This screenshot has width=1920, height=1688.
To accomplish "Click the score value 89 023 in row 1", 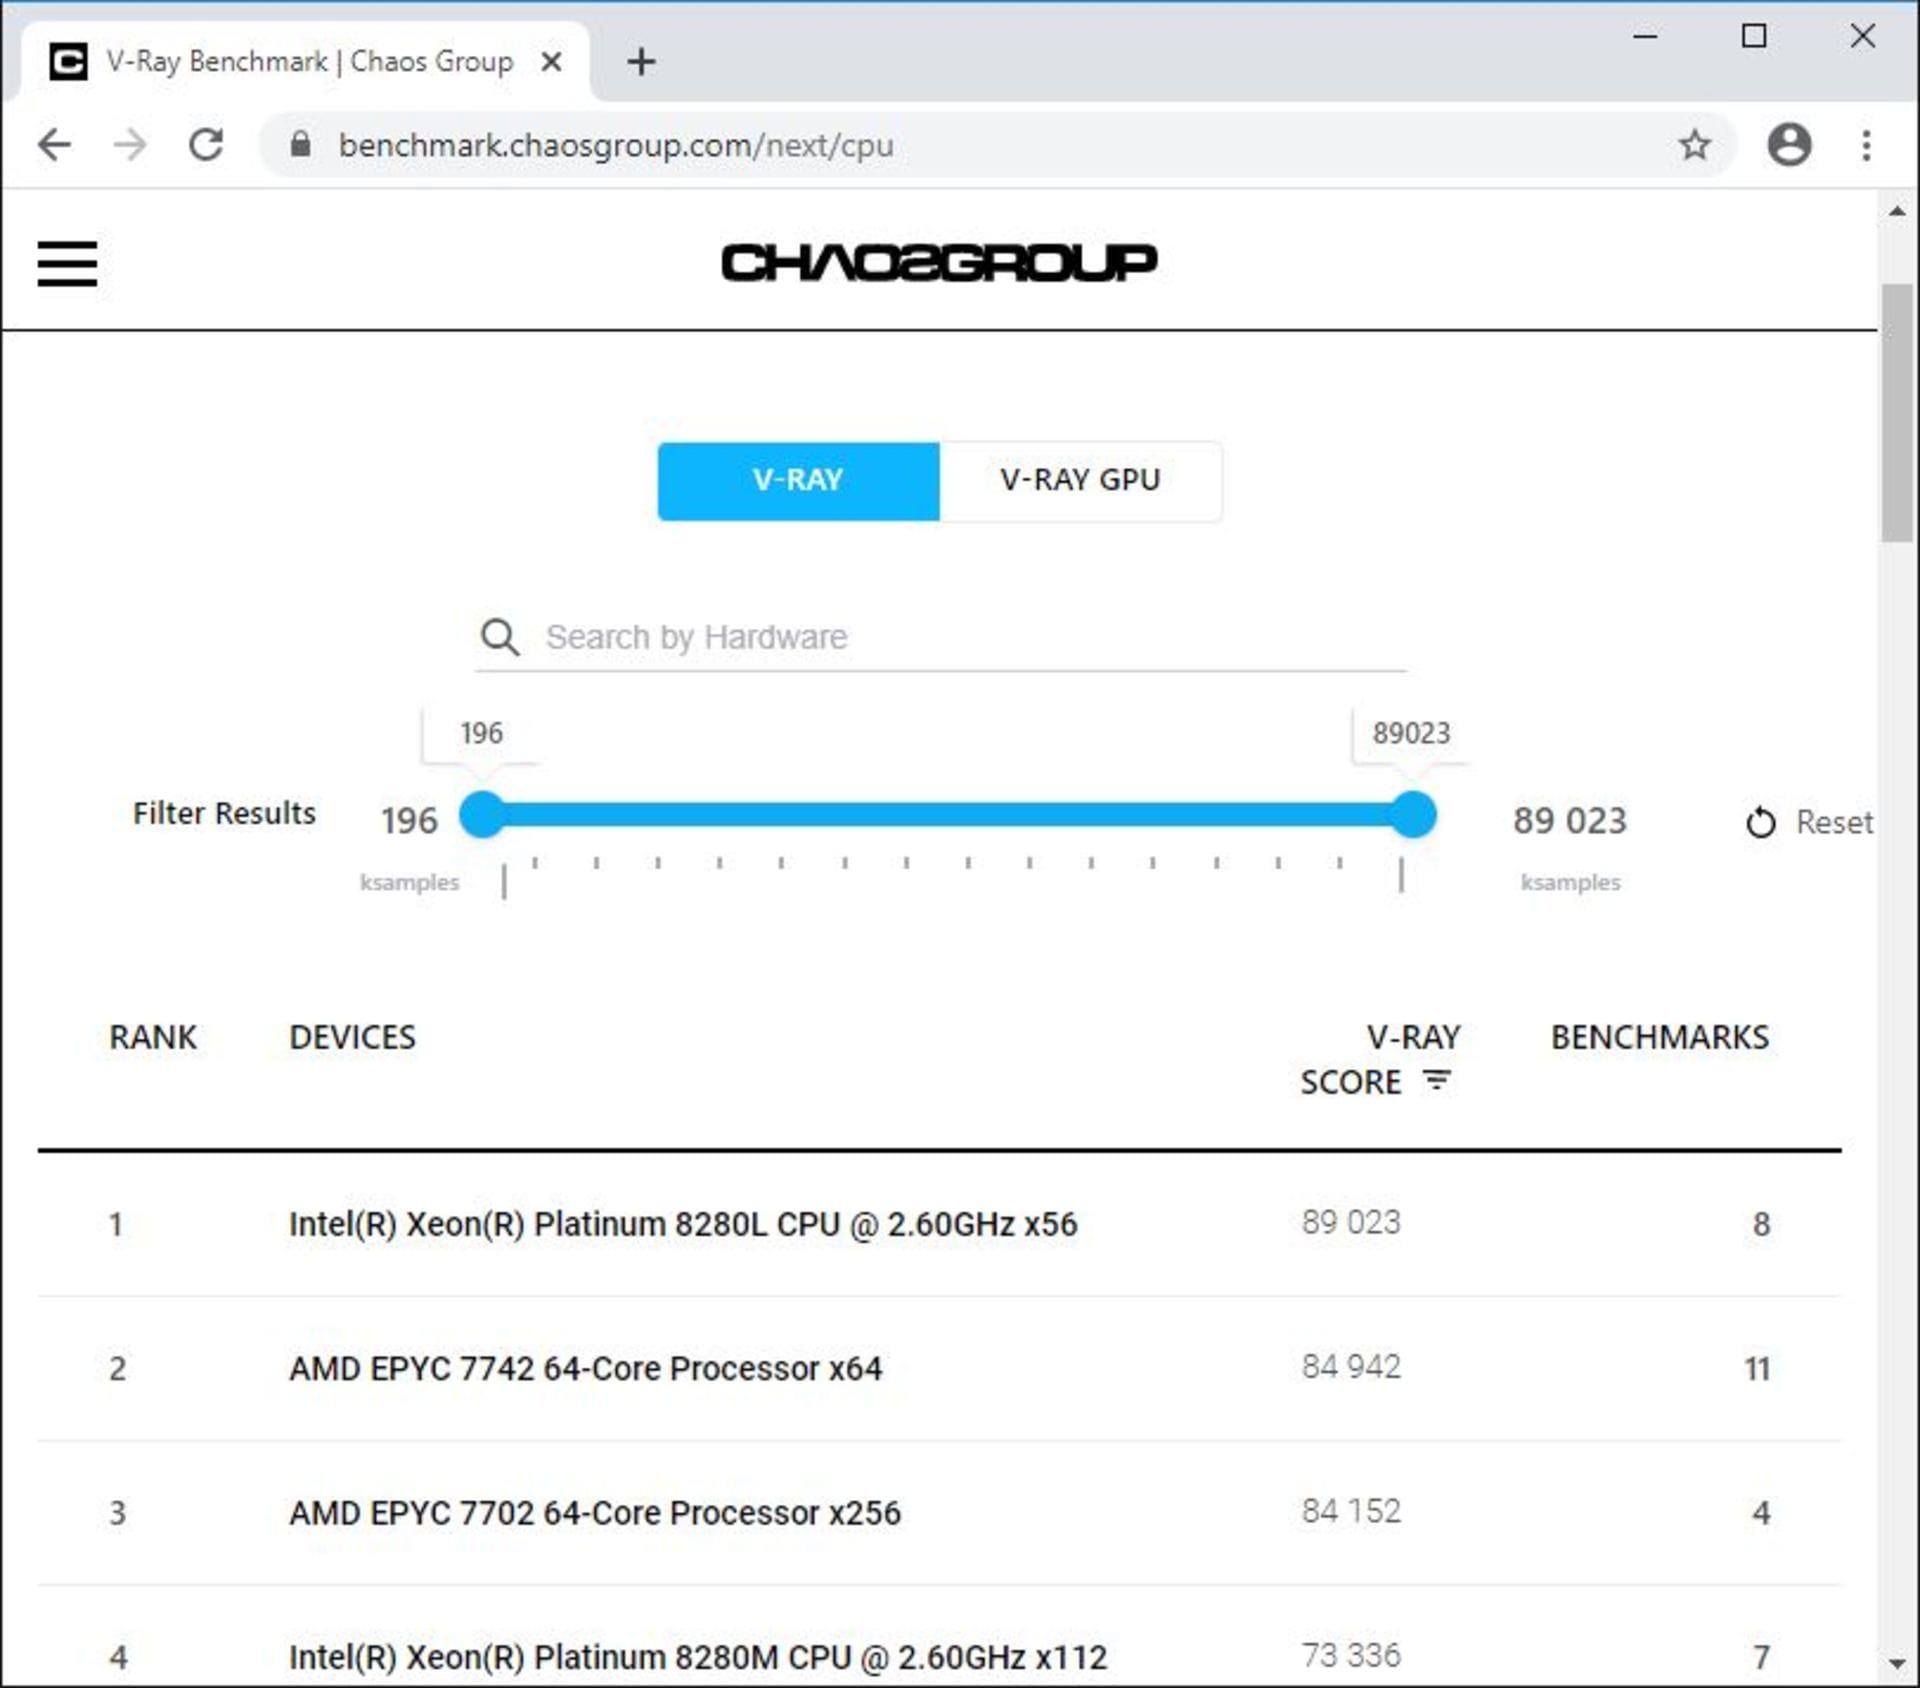I will pyautogui.click(x=1351, y=1222).
